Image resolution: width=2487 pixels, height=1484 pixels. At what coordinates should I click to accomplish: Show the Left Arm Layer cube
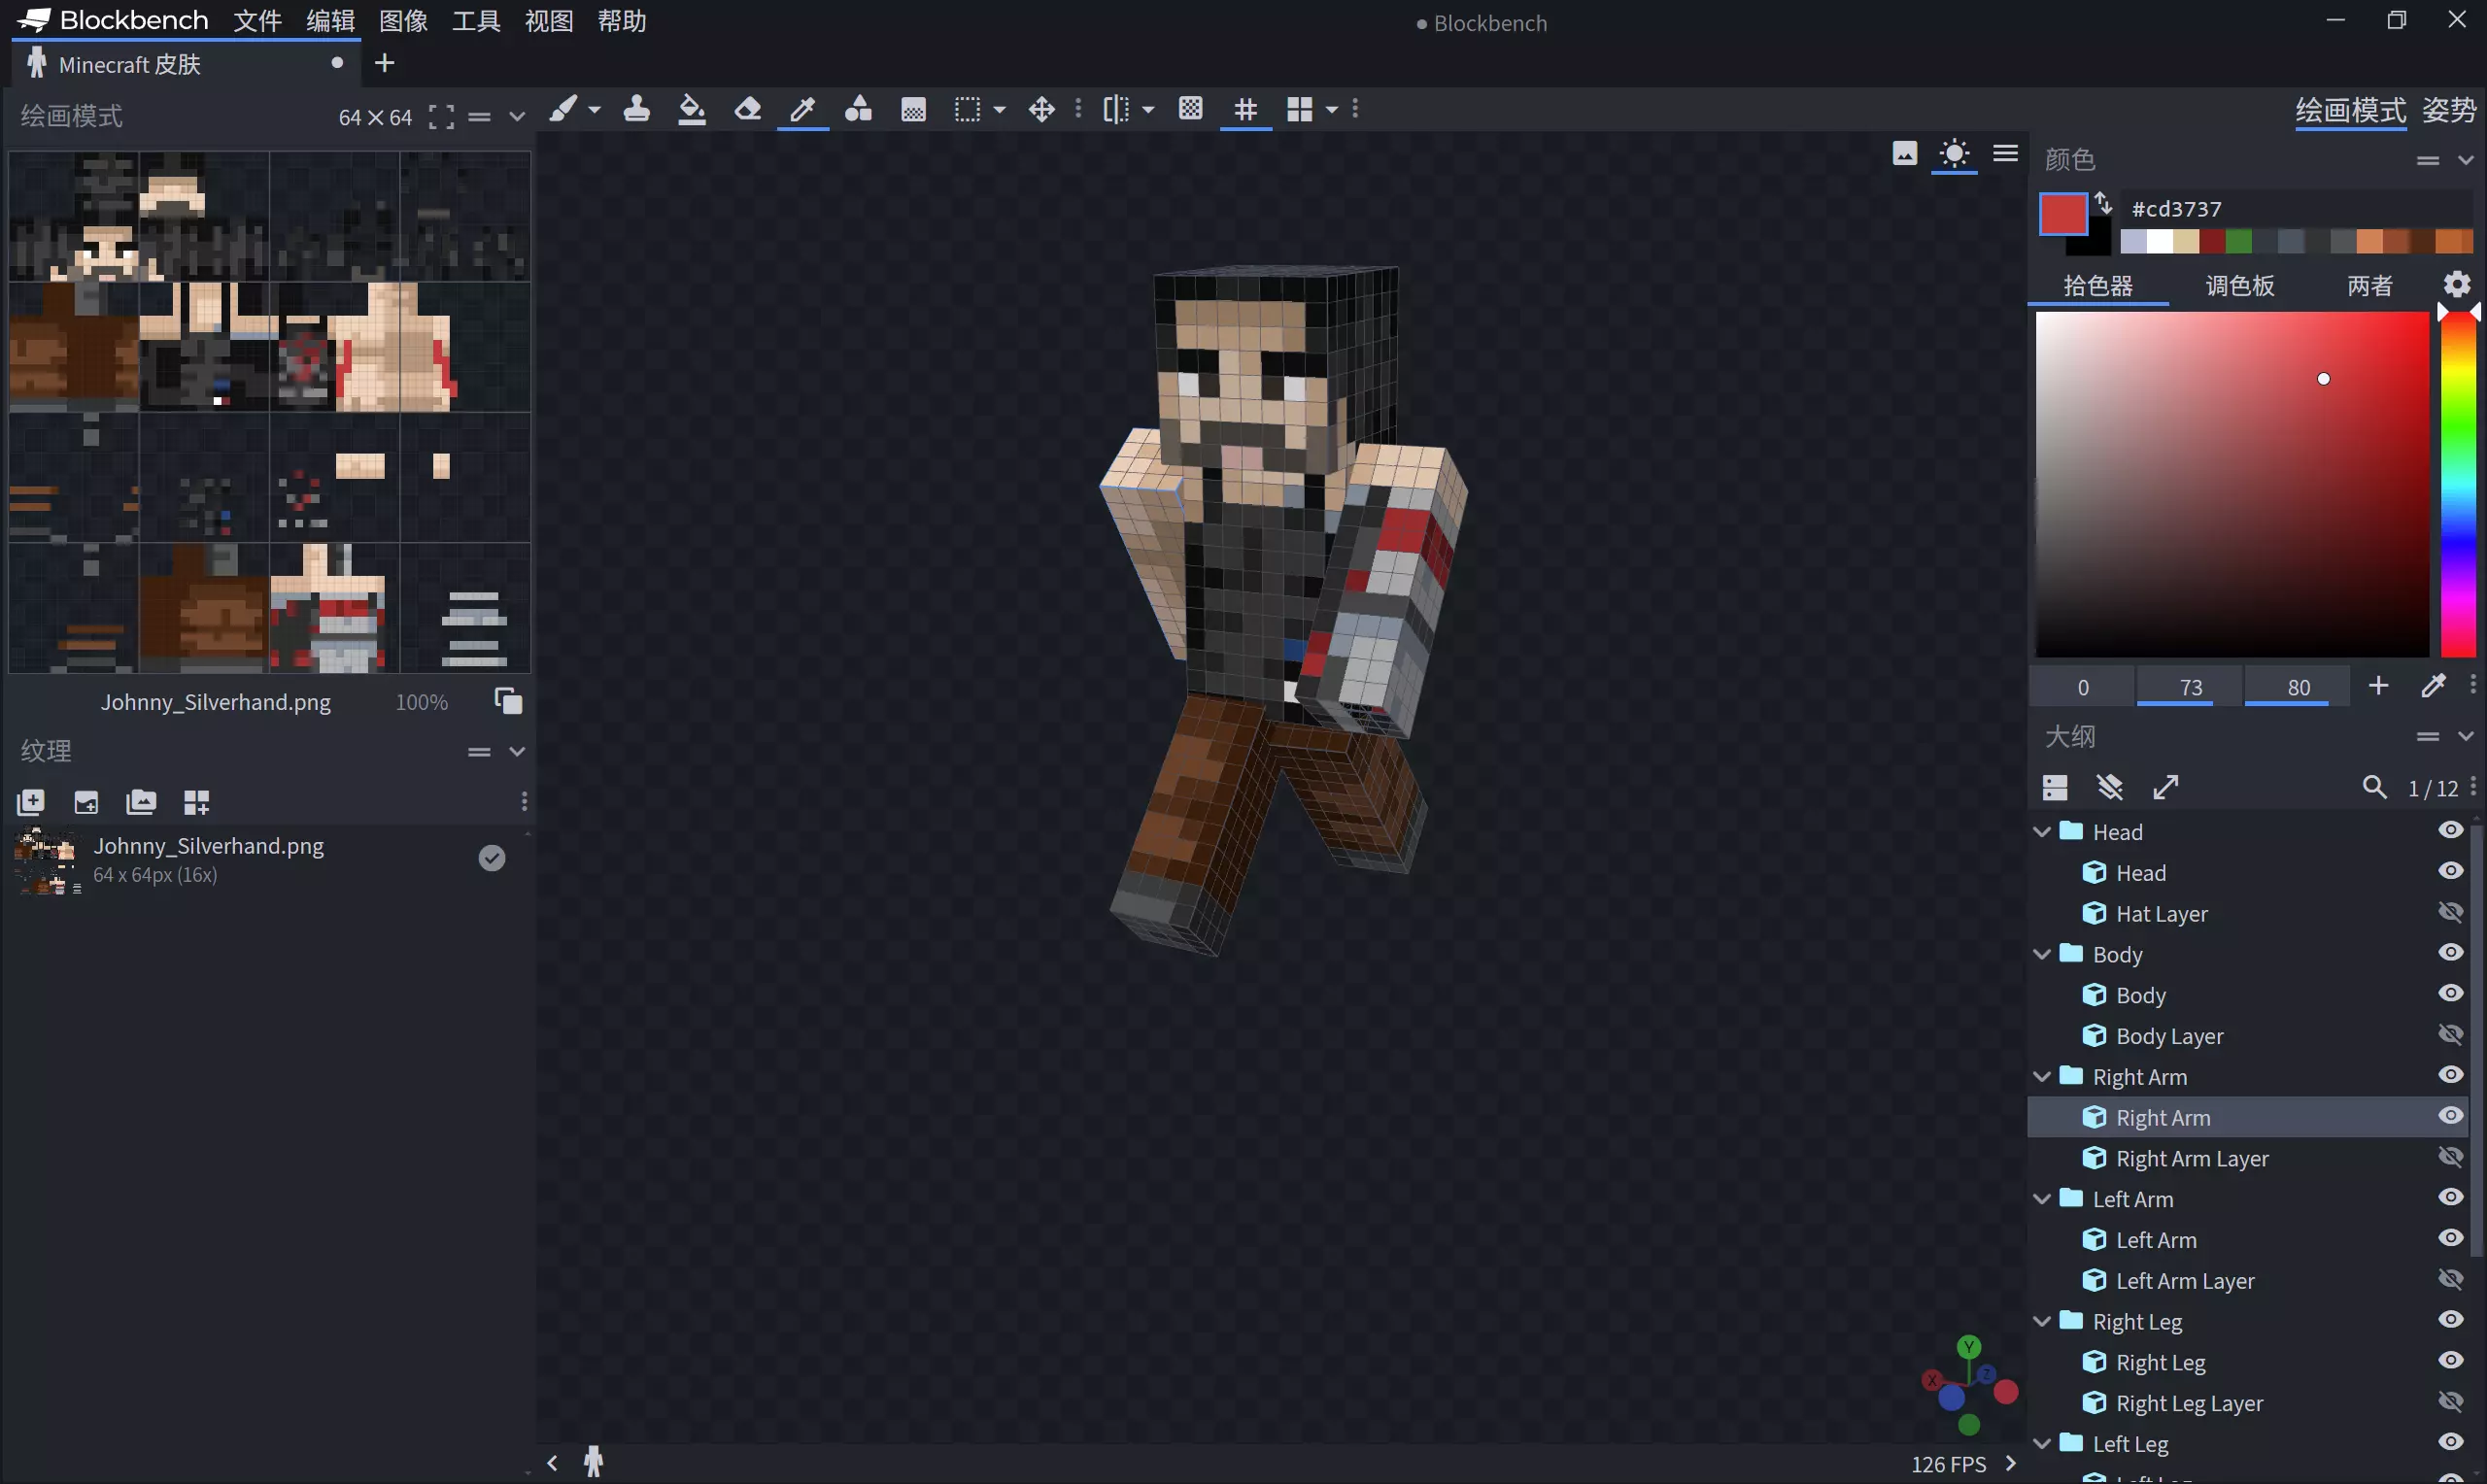(x=2450, y=1279)
